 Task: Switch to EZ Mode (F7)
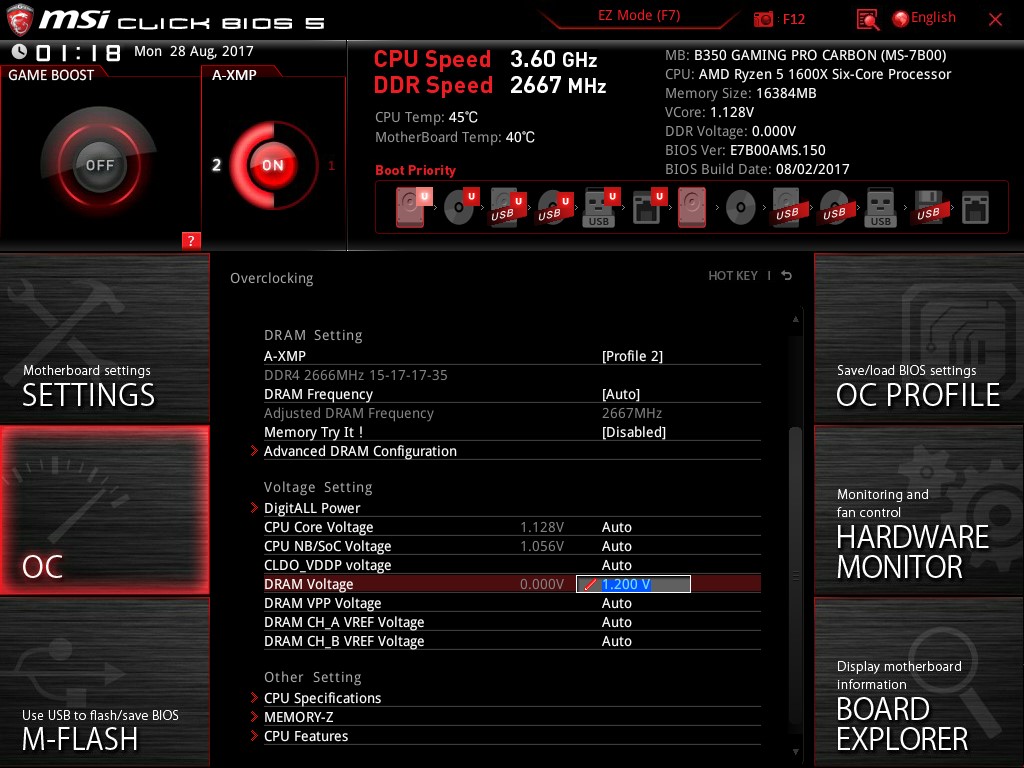point(639,16)
